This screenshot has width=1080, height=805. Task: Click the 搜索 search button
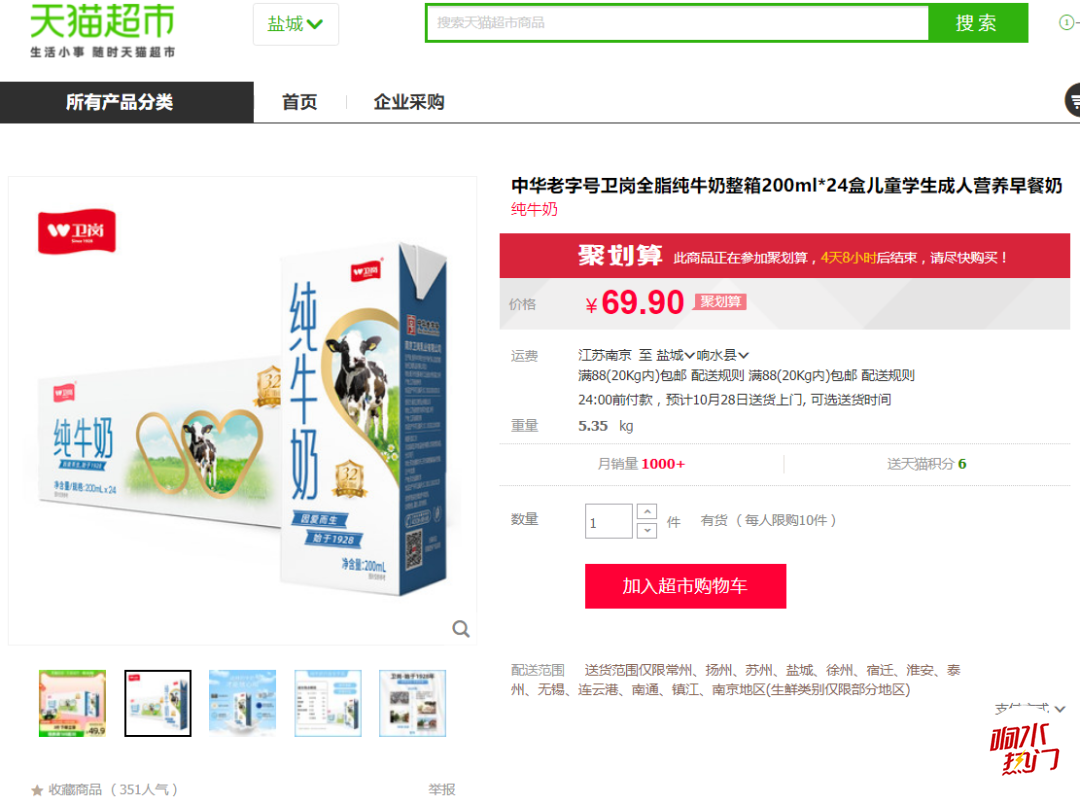coord(977,23)
